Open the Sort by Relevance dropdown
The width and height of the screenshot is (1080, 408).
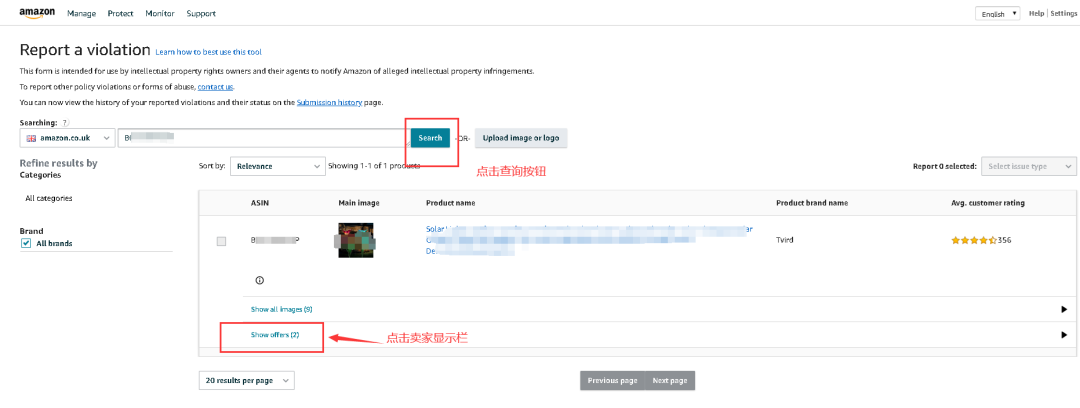278,166
